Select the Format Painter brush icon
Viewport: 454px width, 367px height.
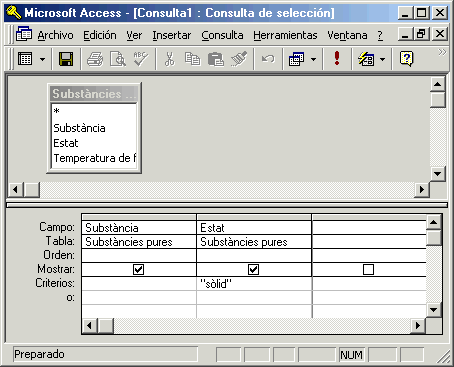click(x=239, y=59)
